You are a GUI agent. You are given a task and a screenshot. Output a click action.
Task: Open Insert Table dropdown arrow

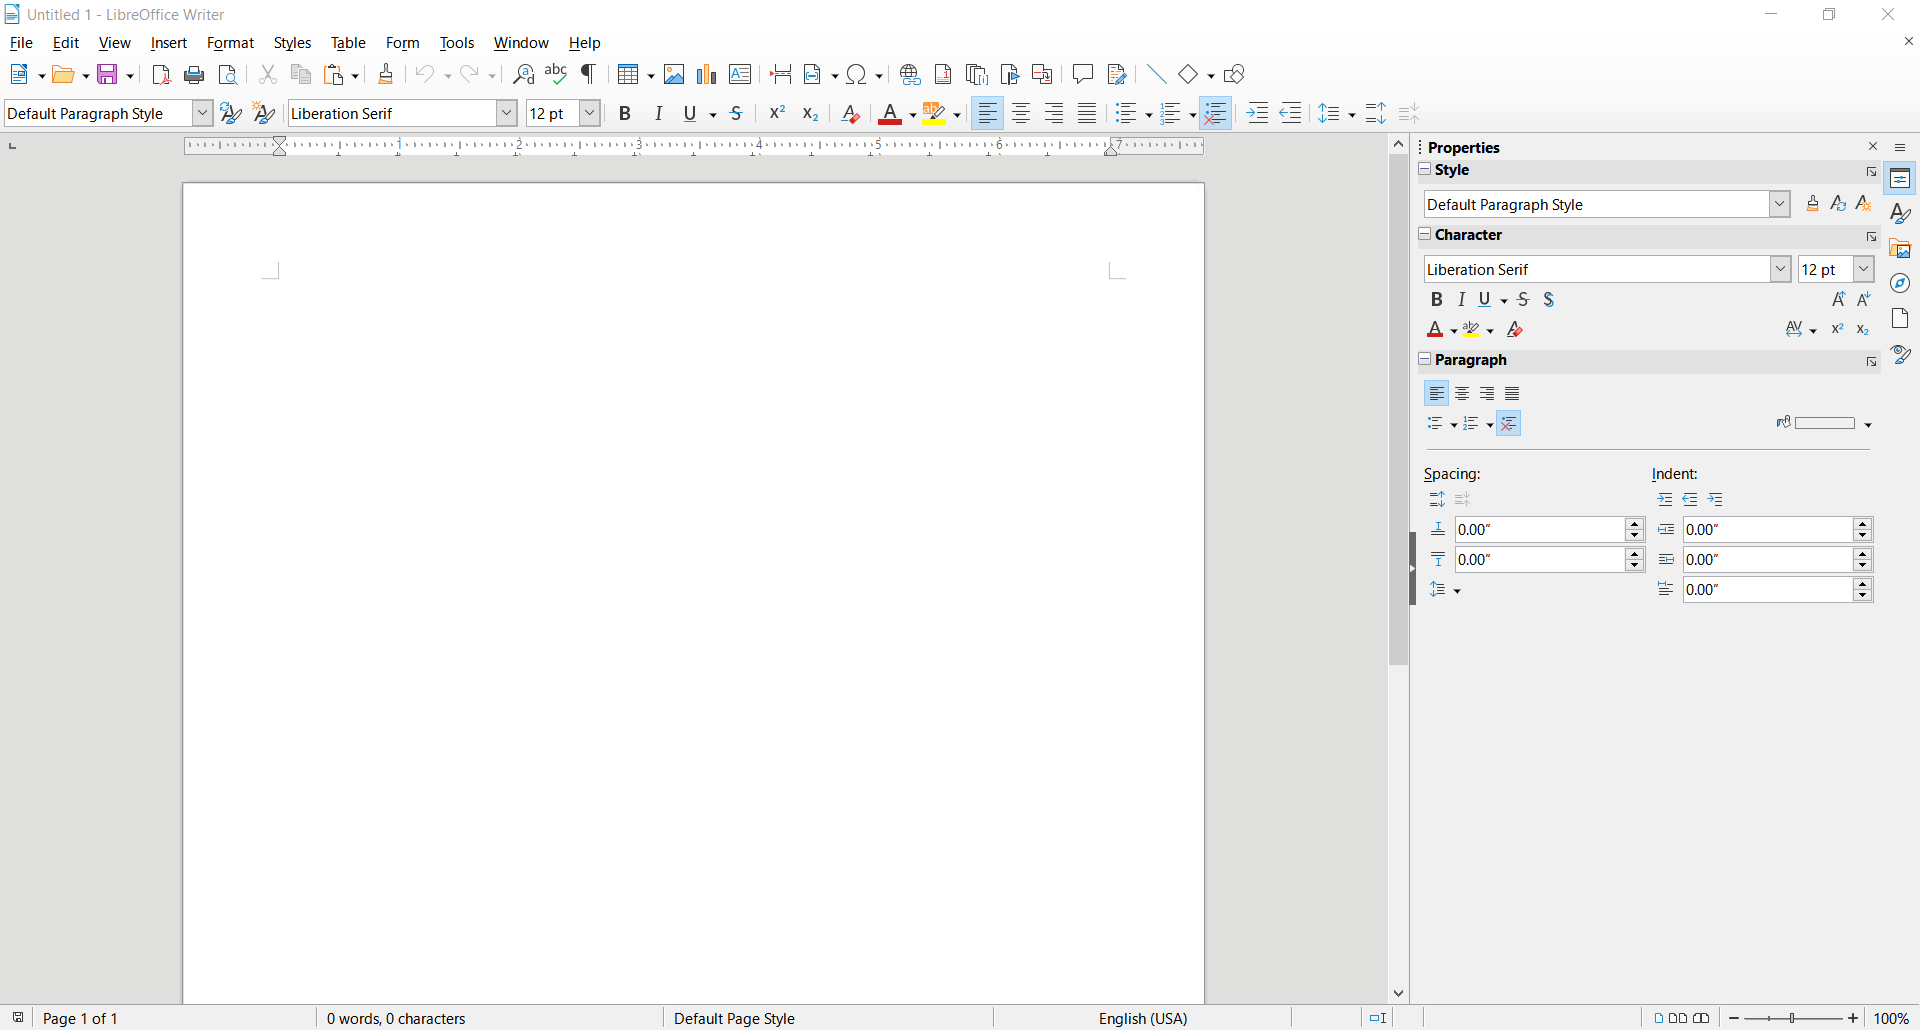click(x=651, y=75)
